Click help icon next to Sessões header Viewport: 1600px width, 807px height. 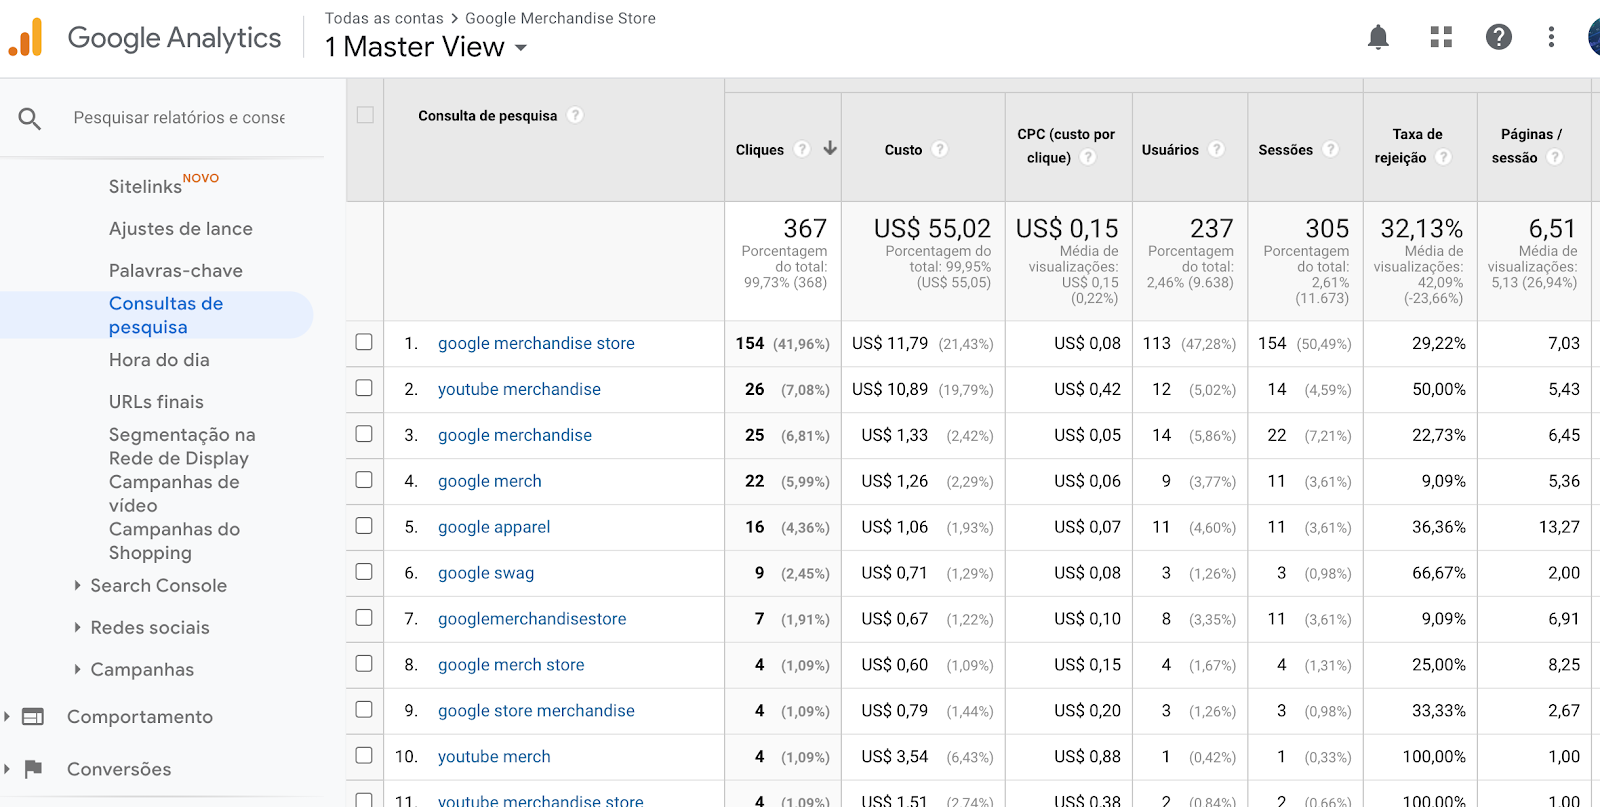click(x=1330, y=149)
